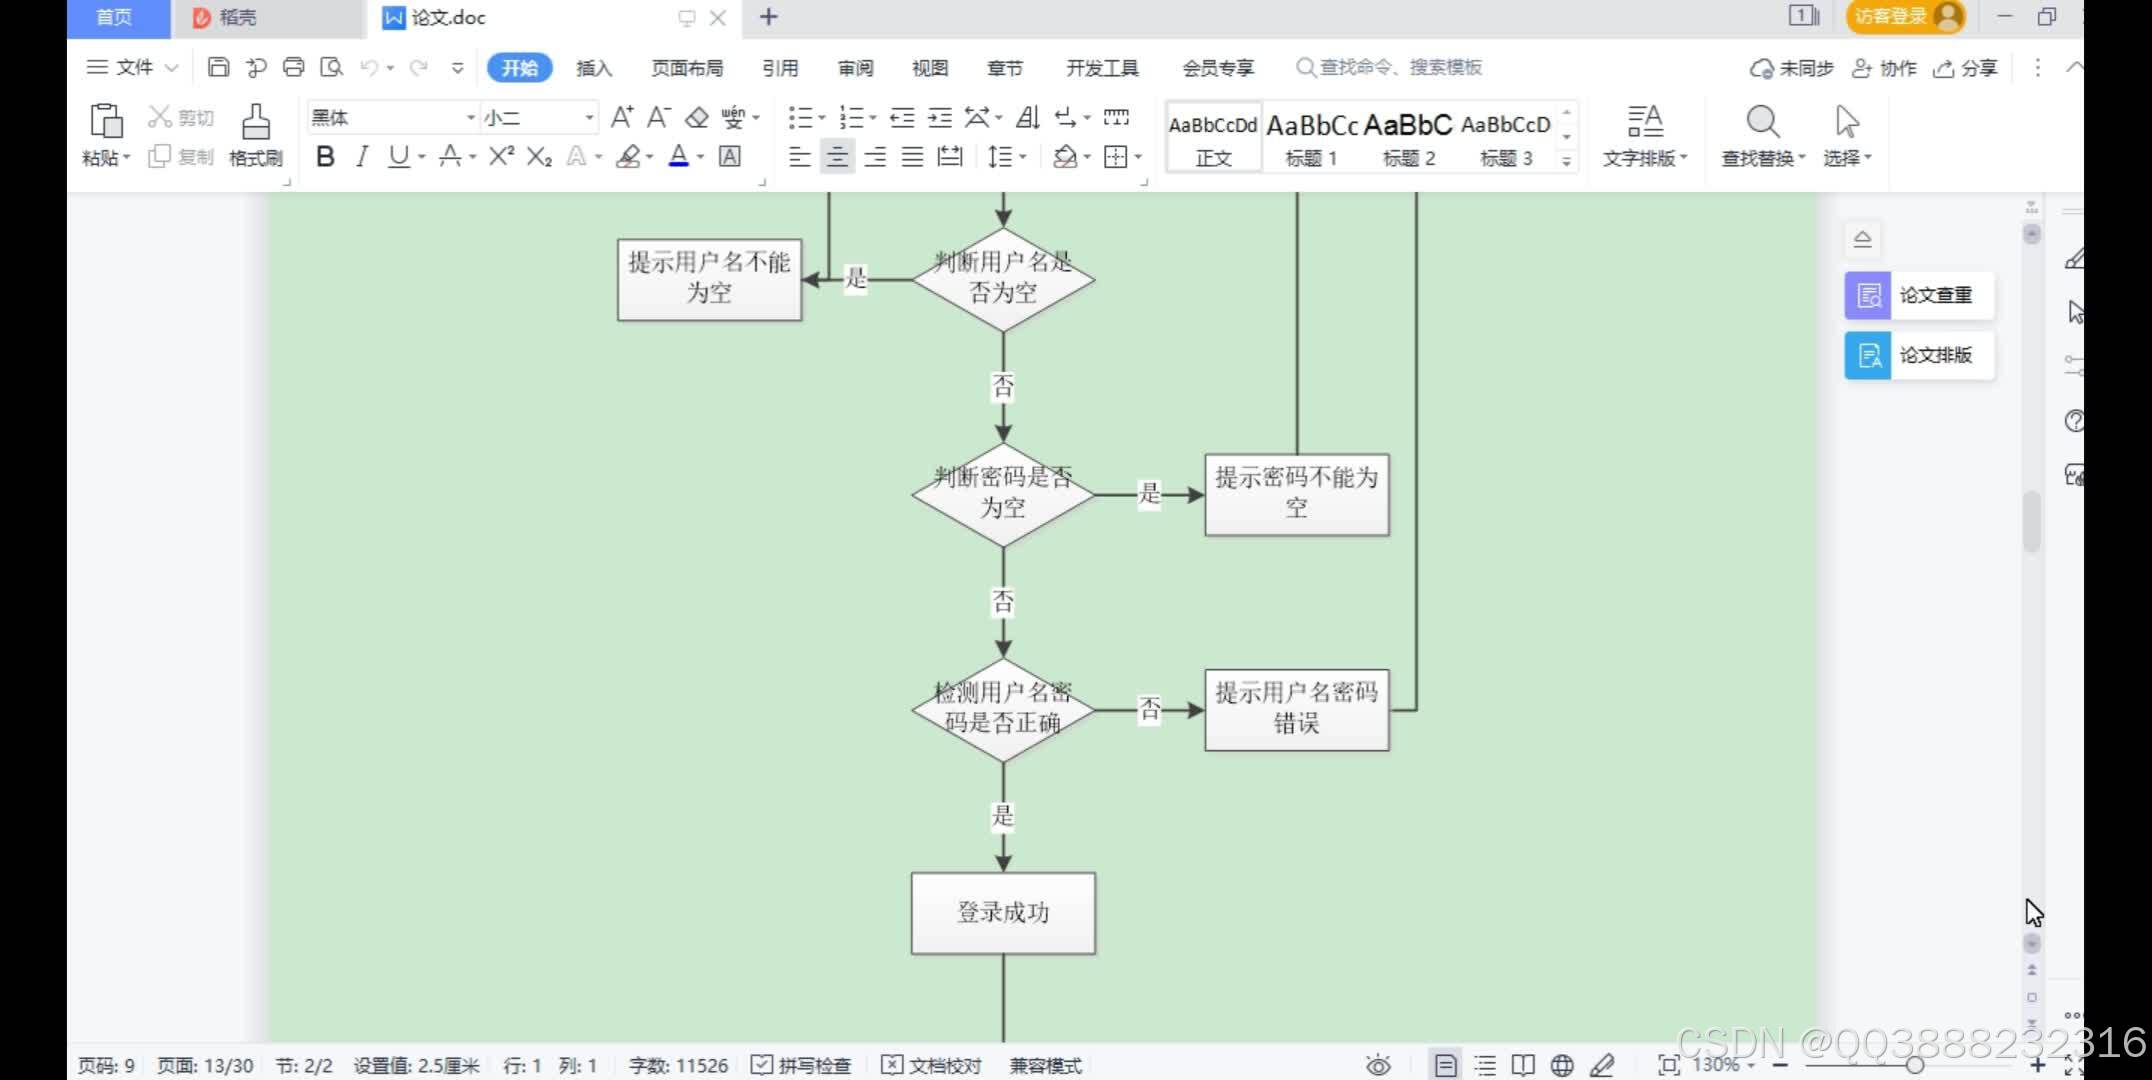Image resolution: width=2152 pixels, height=1080 pixels.
Task: Toggle center alignment
Action: [837, 156]
